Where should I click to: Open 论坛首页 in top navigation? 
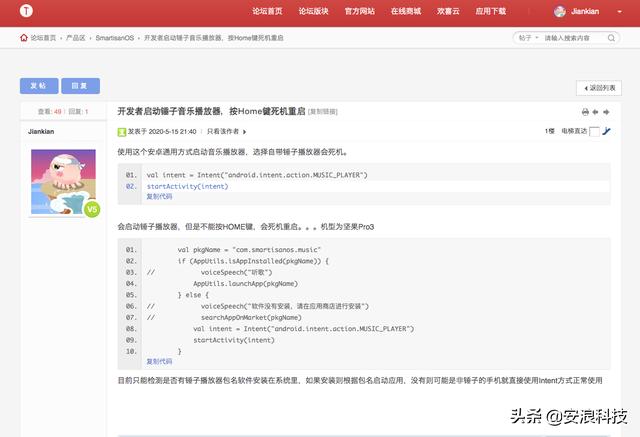(x=267, y=11)
